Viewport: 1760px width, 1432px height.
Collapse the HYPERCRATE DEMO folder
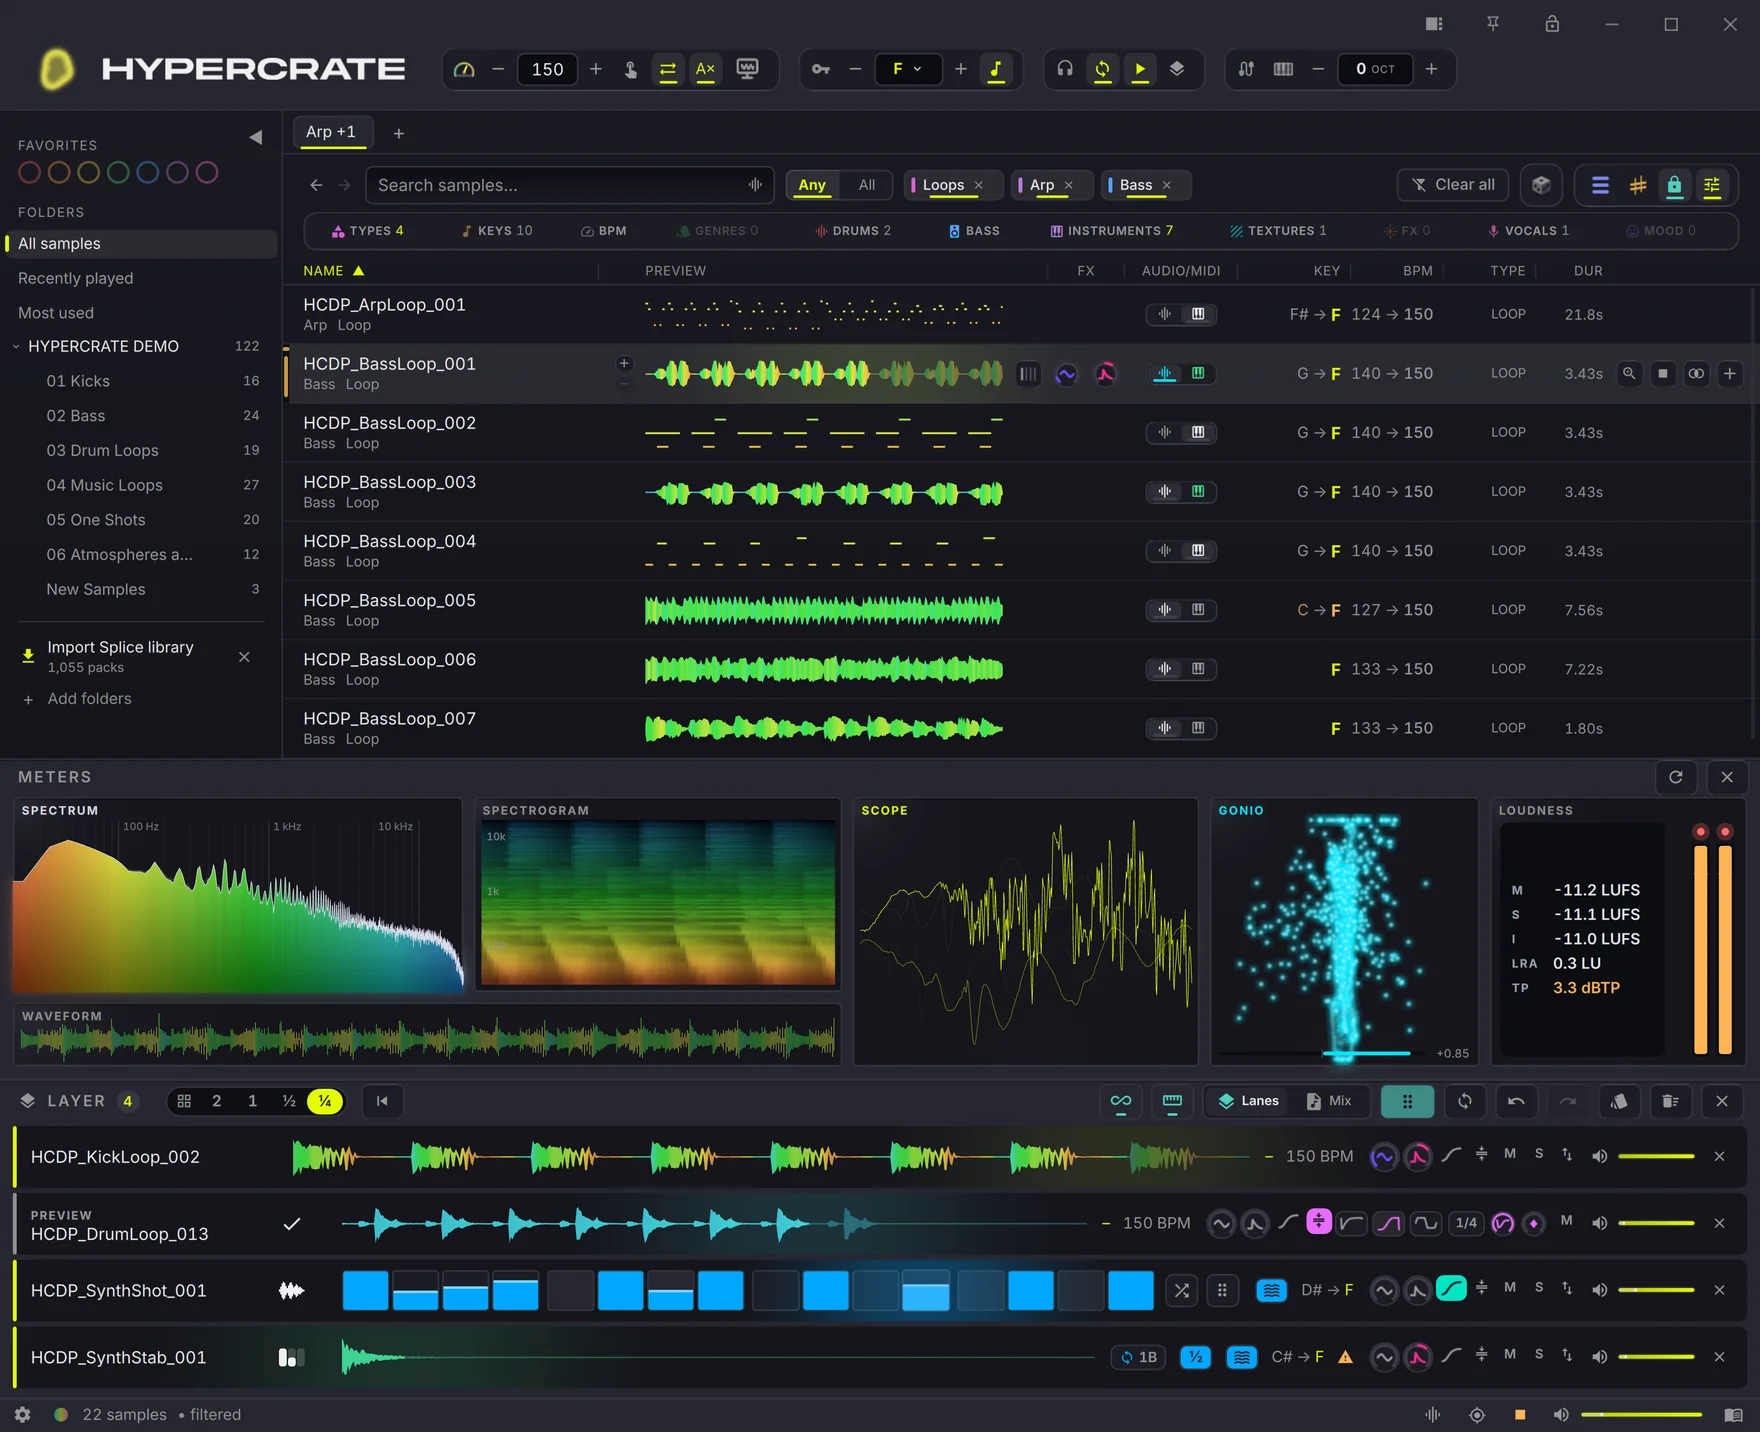16,347
